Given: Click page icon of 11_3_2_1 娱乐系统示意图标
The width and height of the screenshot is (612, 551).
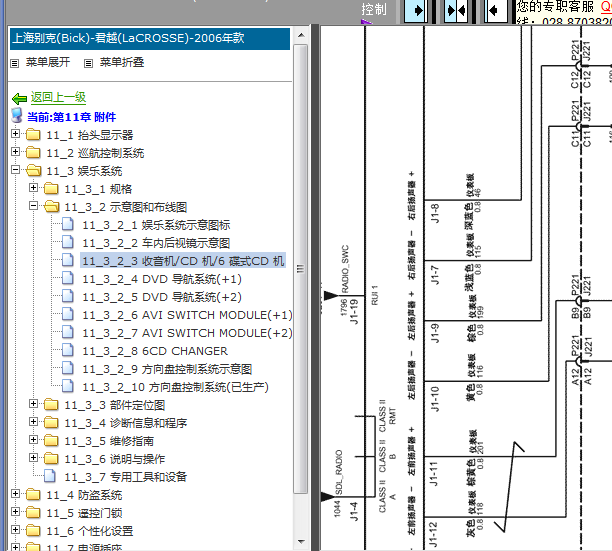Looking at the screenshot, I should click(x=68, y=224).
